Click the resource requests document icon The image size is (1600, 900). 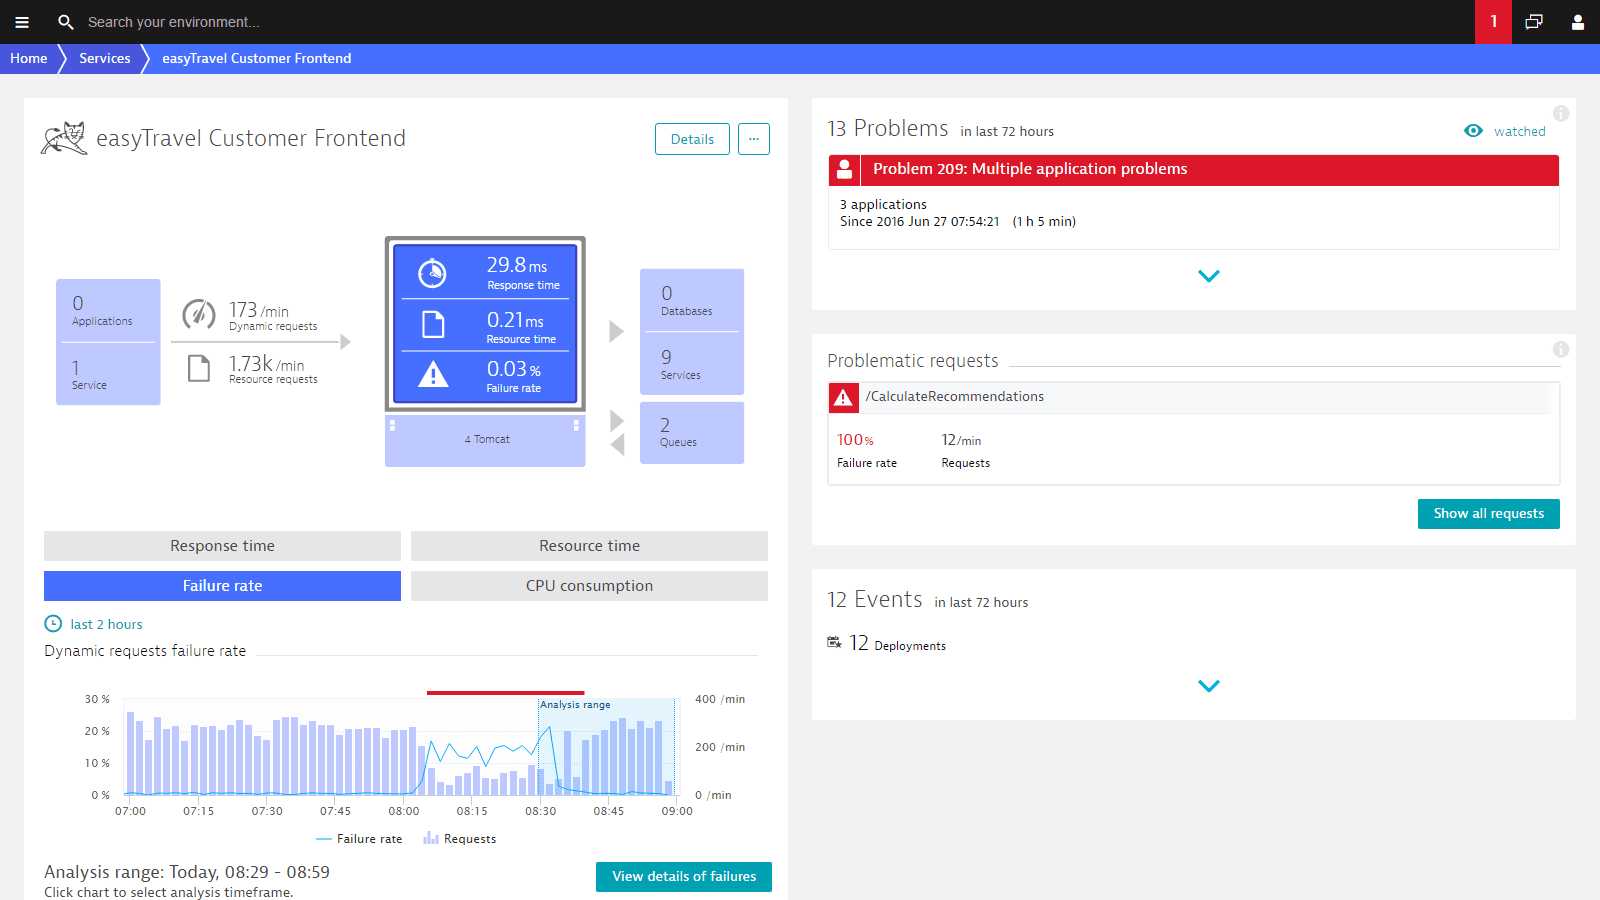[199, 368]
